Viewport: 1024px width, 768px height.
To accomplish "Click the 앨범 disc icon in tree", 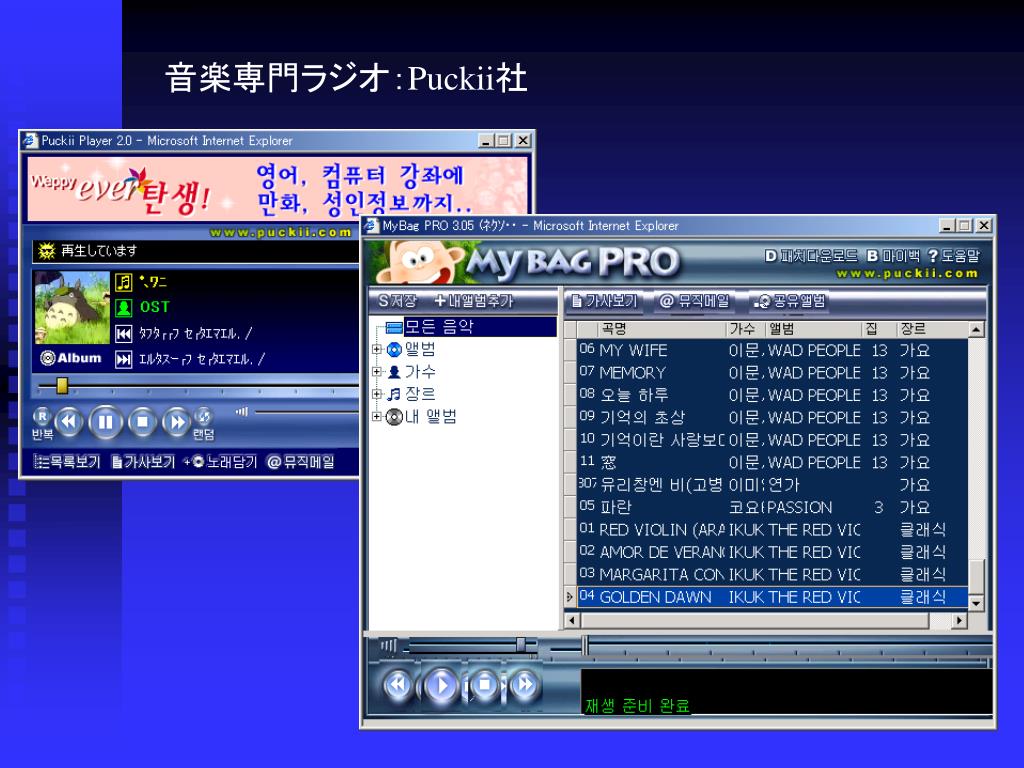I will (x=394, y=349).
